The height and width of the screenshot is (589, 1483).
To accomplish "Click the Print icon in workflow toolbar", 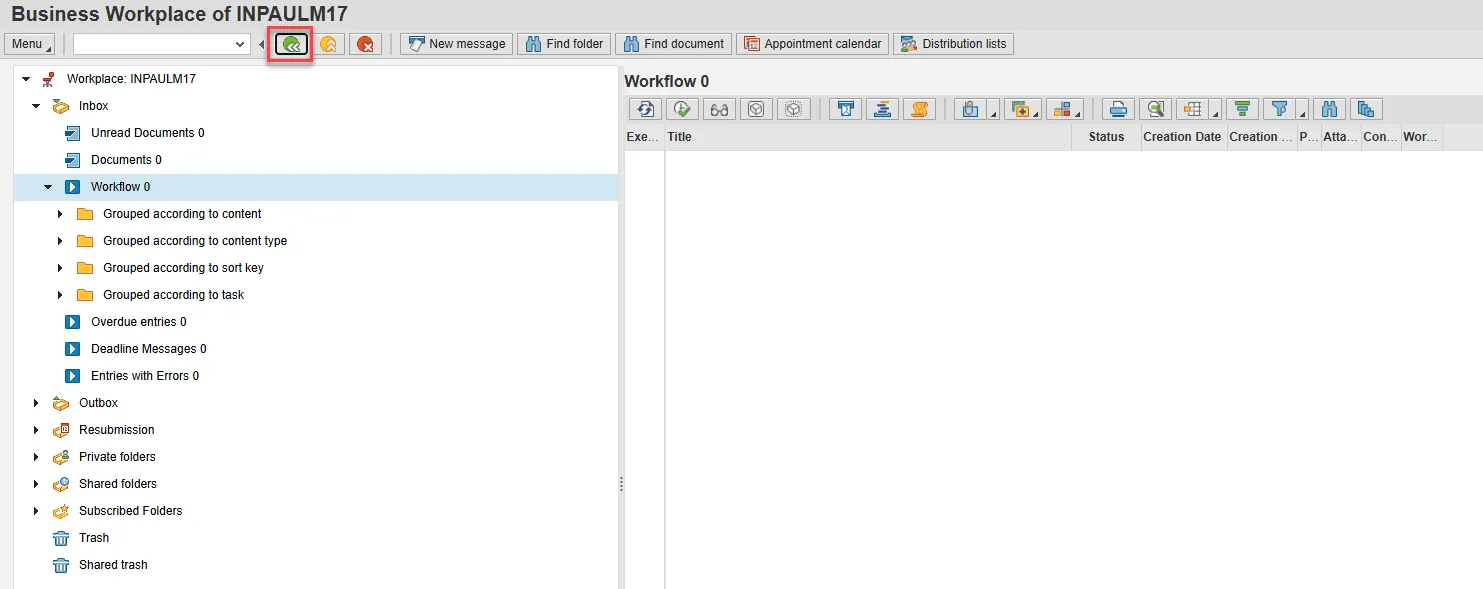I will tap(1118, 109).
